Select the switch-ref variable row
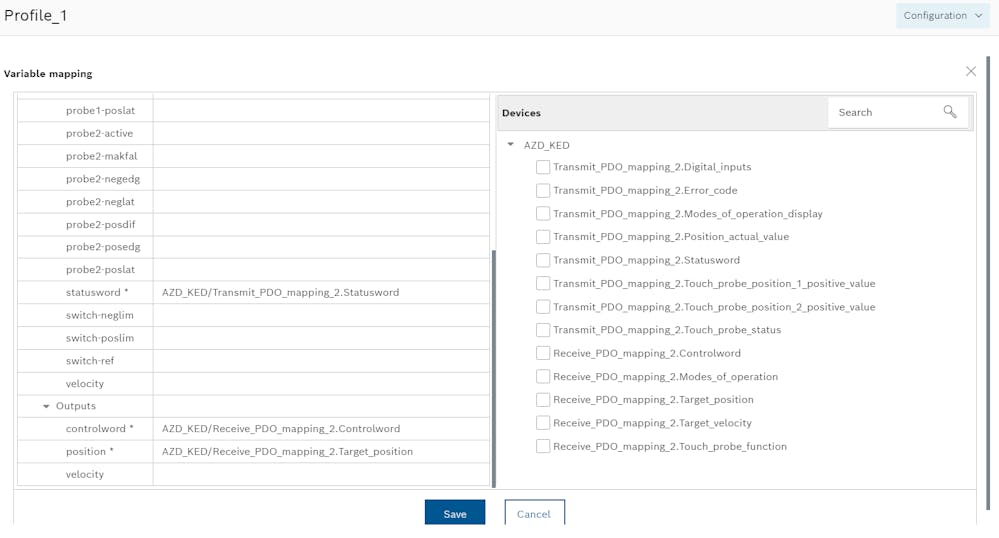This screenshot has height=538, width=999. [x=253, y=361]
